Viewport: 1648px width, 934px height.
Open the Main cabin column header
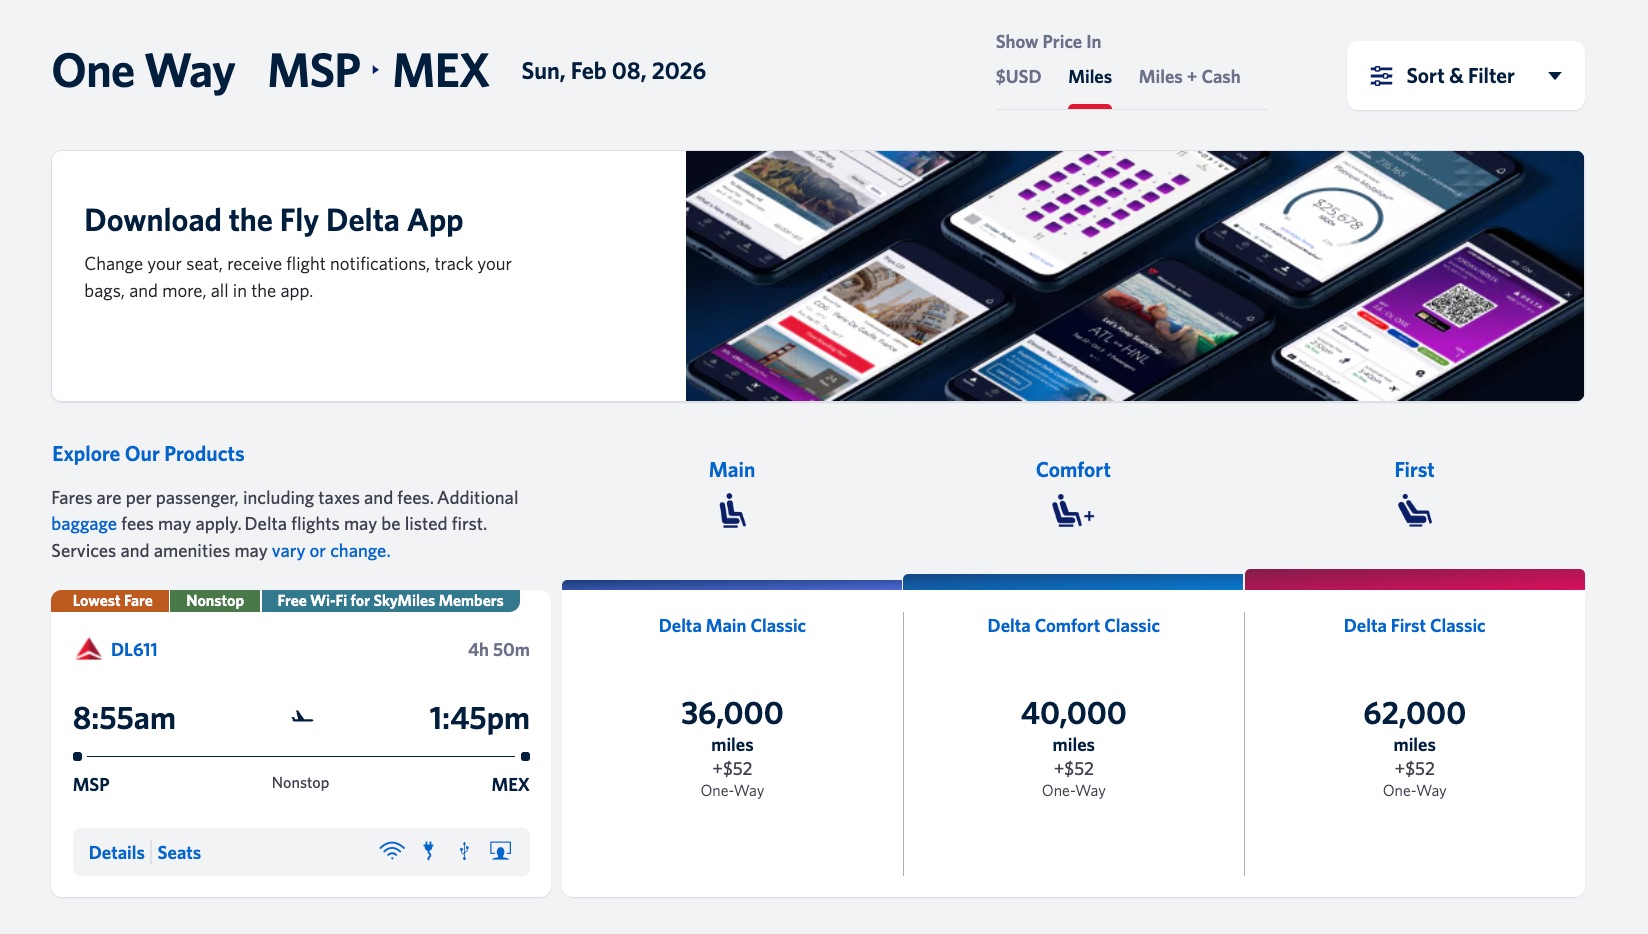pyautogui.click(x=732, y=470)
